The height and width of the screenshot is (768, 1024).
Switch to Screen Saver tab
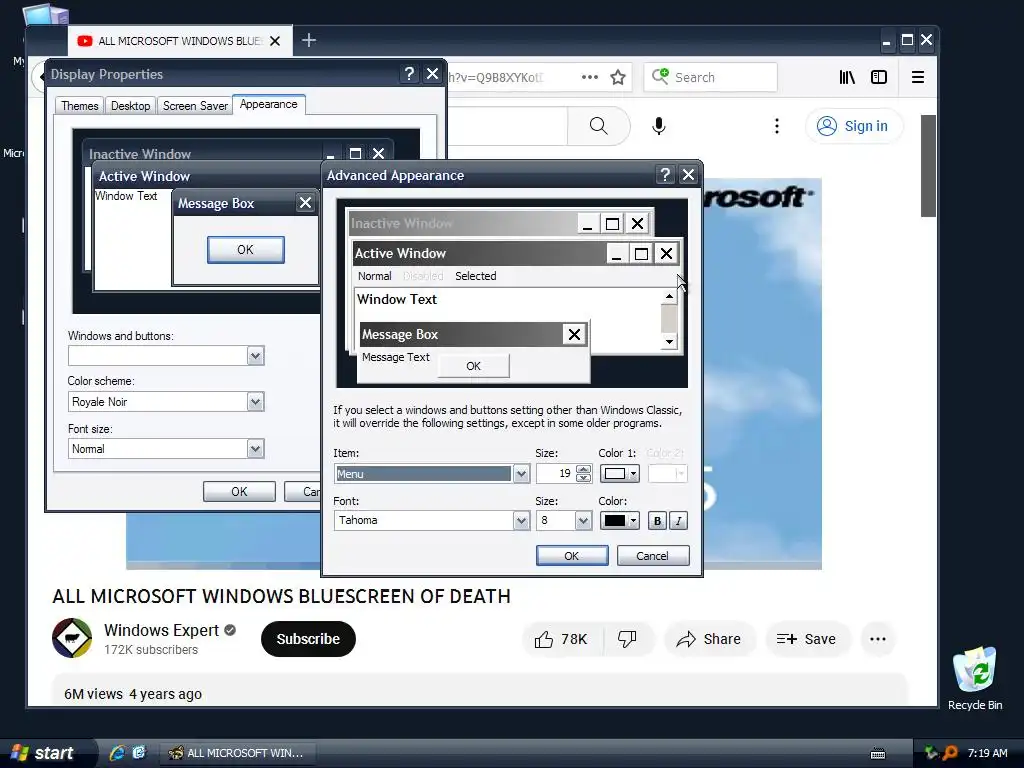[x=195, y=106]
